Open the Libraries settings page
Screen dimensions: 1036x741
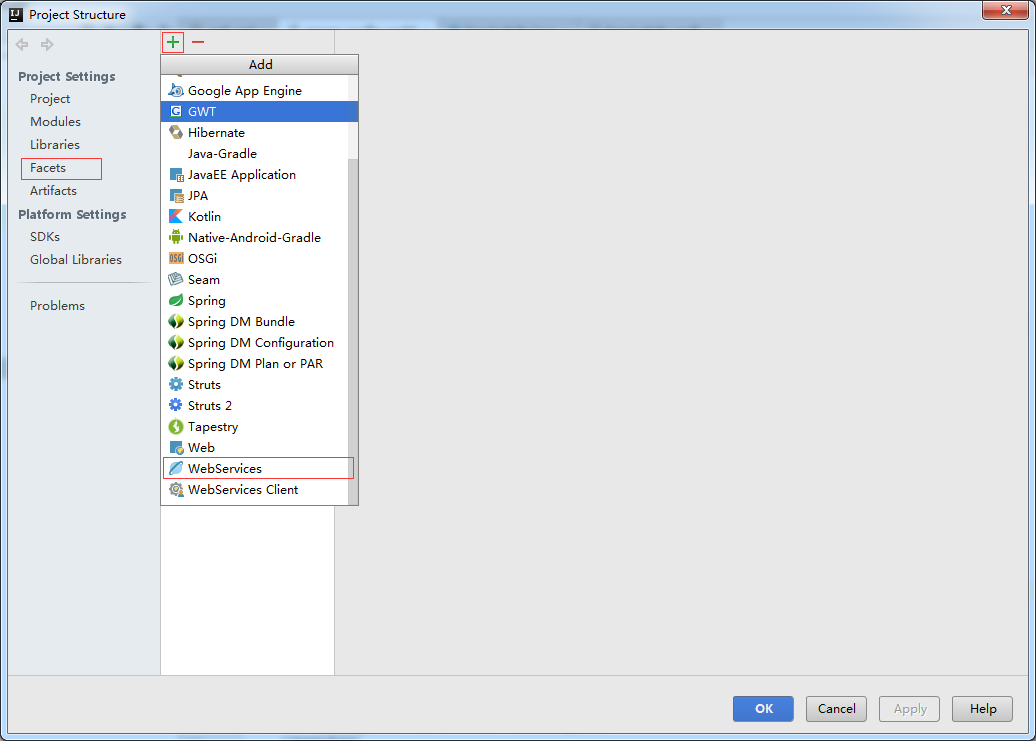click(x=55, y=145)
